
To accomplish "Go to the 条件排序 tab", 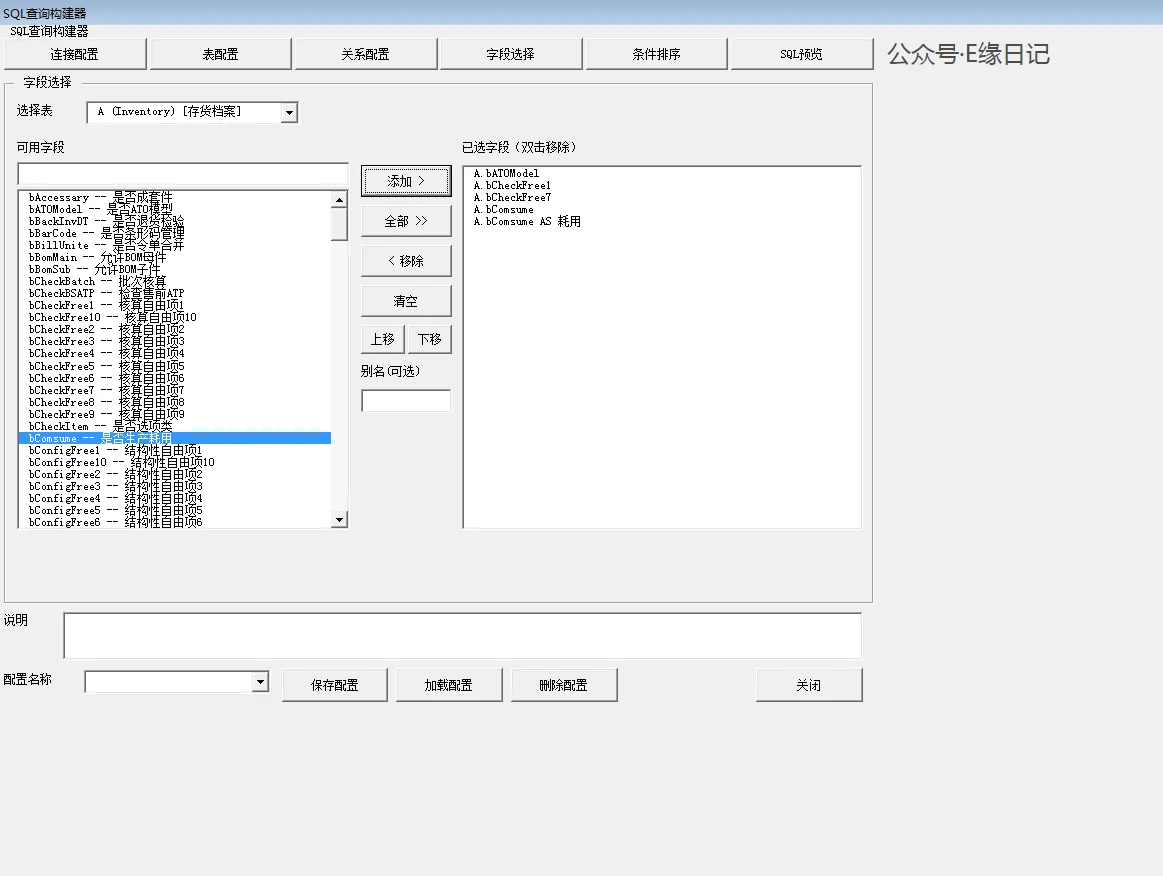I will [656, 54].
